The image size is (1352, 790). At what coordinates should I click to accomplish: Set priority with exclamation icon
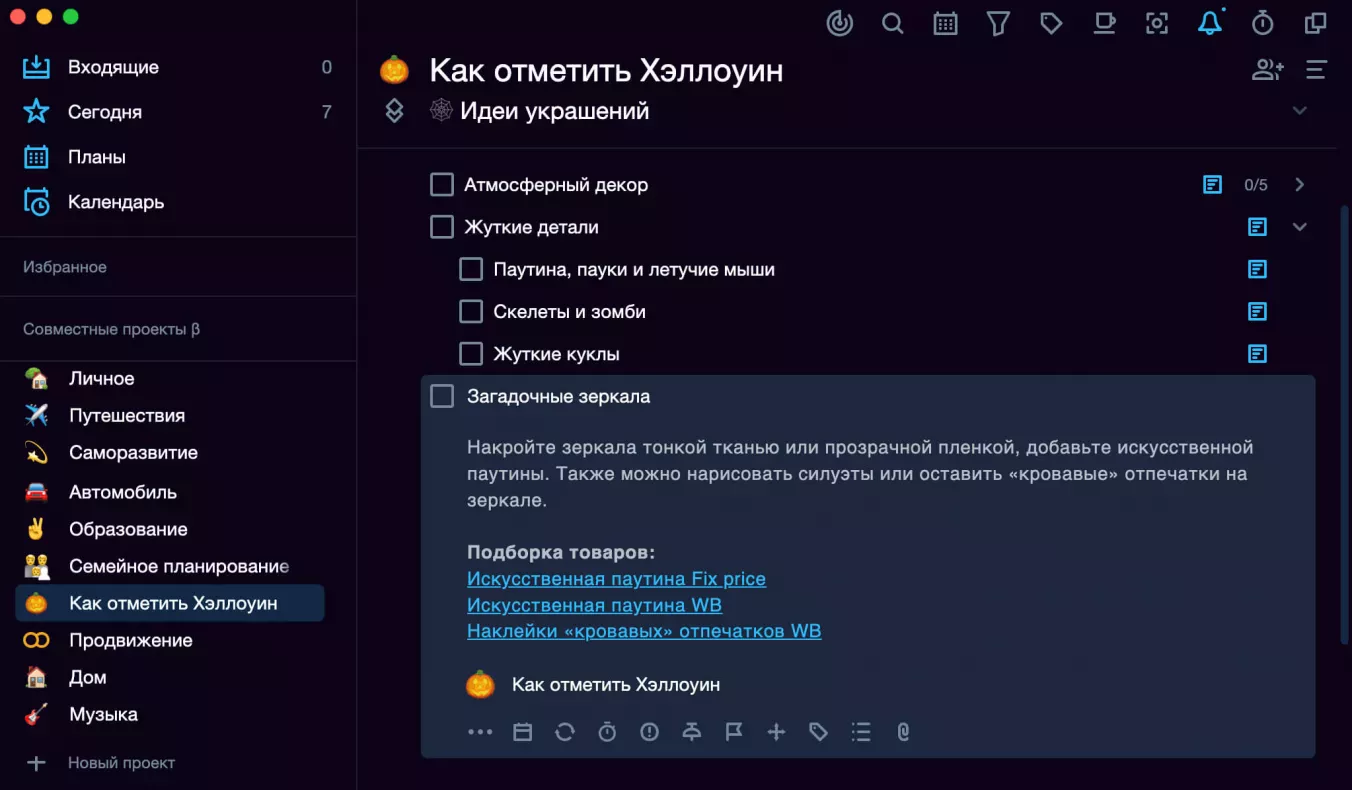pos(650,732)
